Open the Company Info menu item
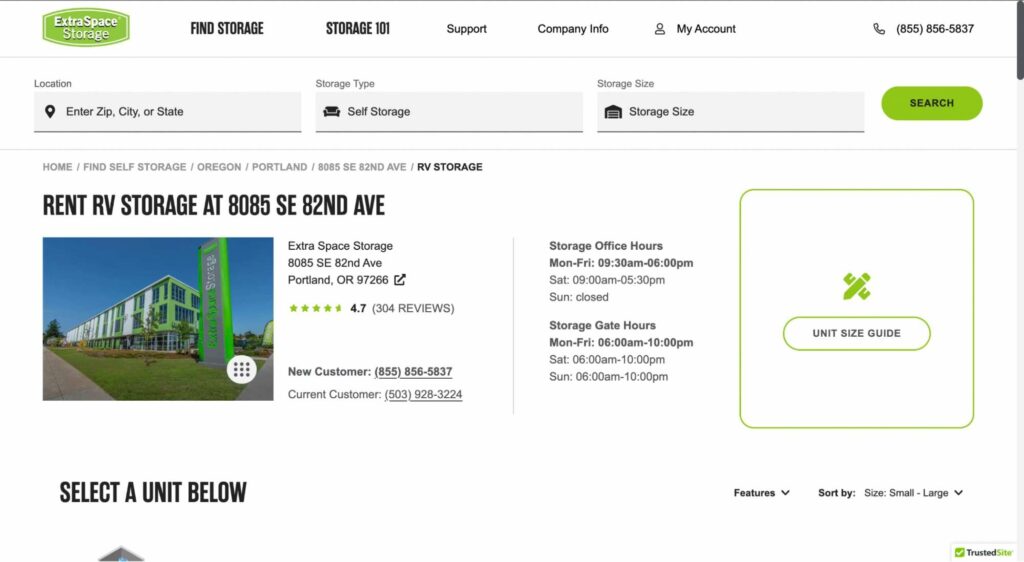This screenshot has width=1024, height=562. 573,29
